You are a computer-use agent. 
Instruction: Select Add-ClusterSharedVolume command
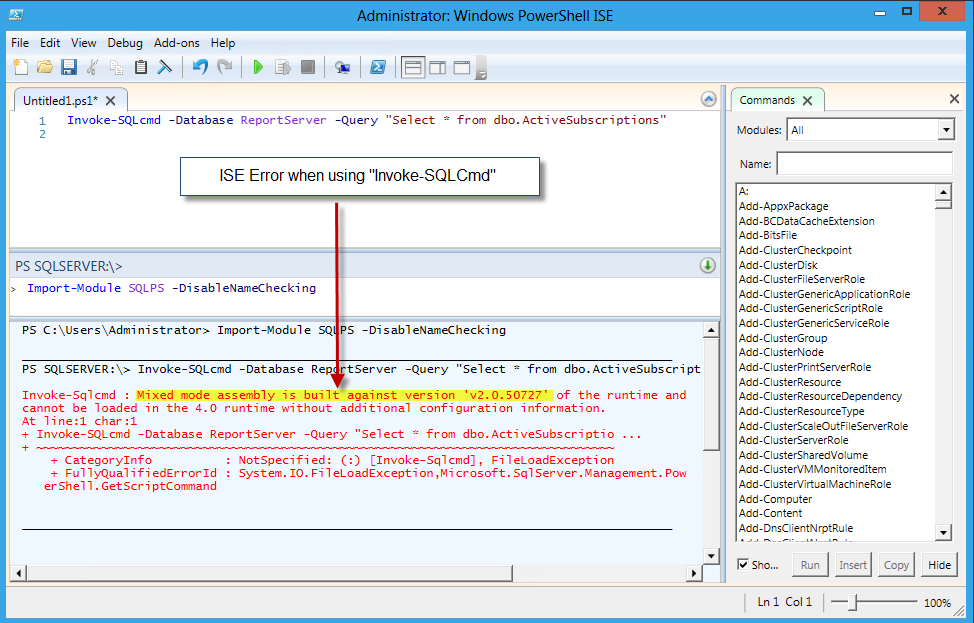point(803,455)
